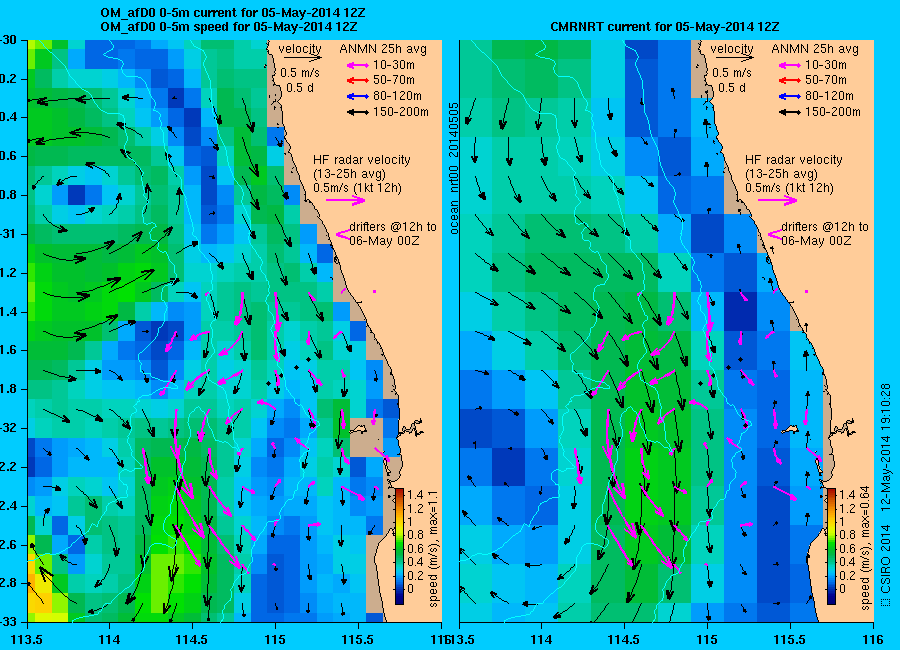Click the velocity scale arrow in CMRNRT panel
This screenshot has height=650, width=900.
coord(735,58)
